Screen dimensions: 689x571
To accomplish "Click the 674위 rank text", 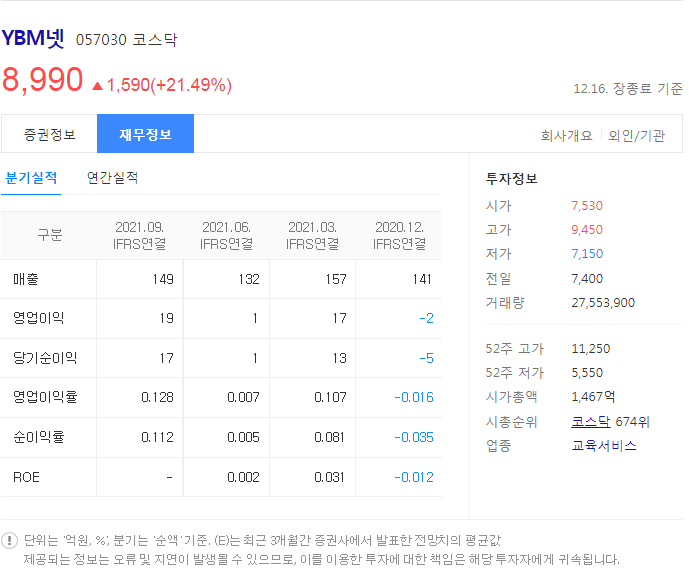I will [632, 422].
